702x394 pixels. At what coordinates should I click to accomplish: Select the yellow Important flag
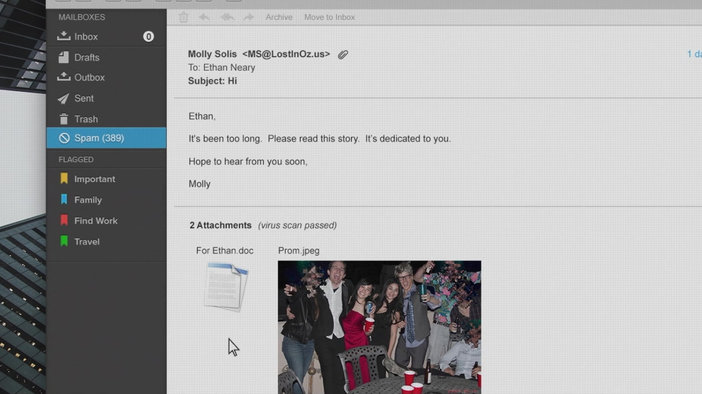coord(106,179)
